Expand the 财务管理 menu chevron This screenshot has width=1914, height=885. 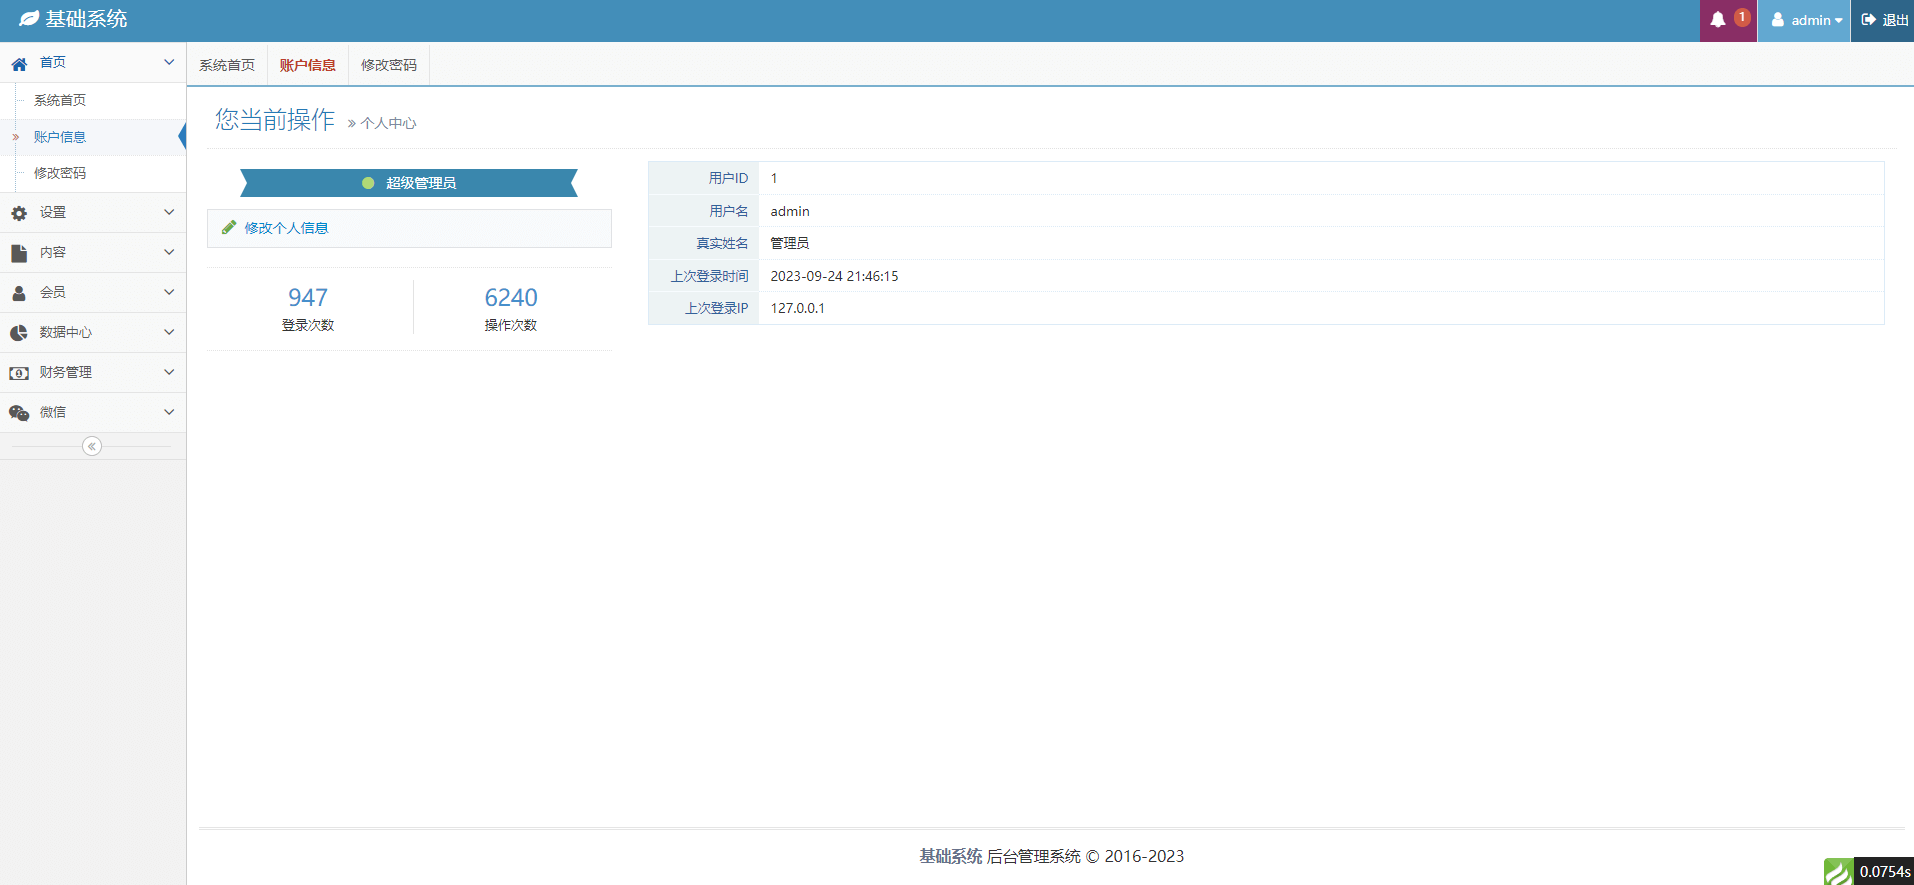[x=168, y=372]
